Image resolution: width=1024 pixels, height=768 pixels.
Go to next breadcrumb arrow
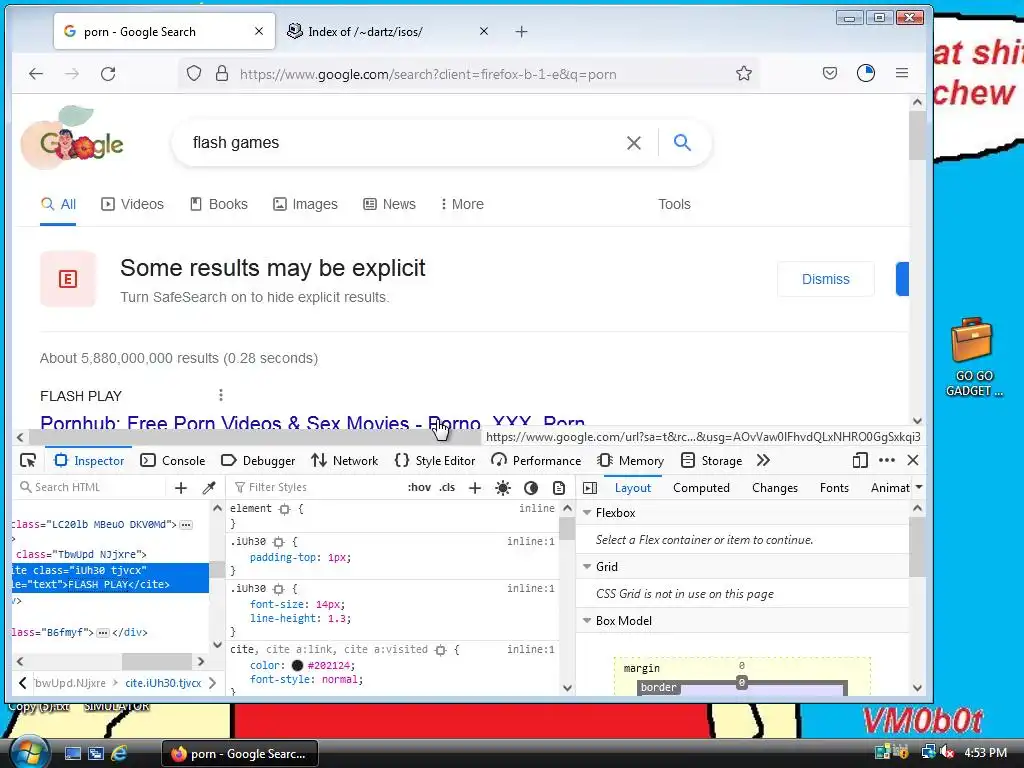(x=212, y=683)
